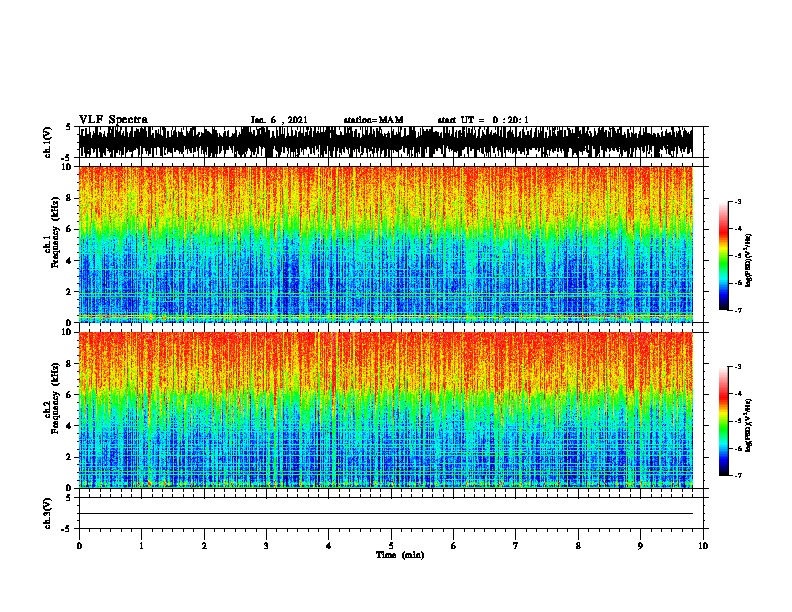Click time axis tick label "10"
The width and height of the screenshot is (792, 612).
coord(703,546)
